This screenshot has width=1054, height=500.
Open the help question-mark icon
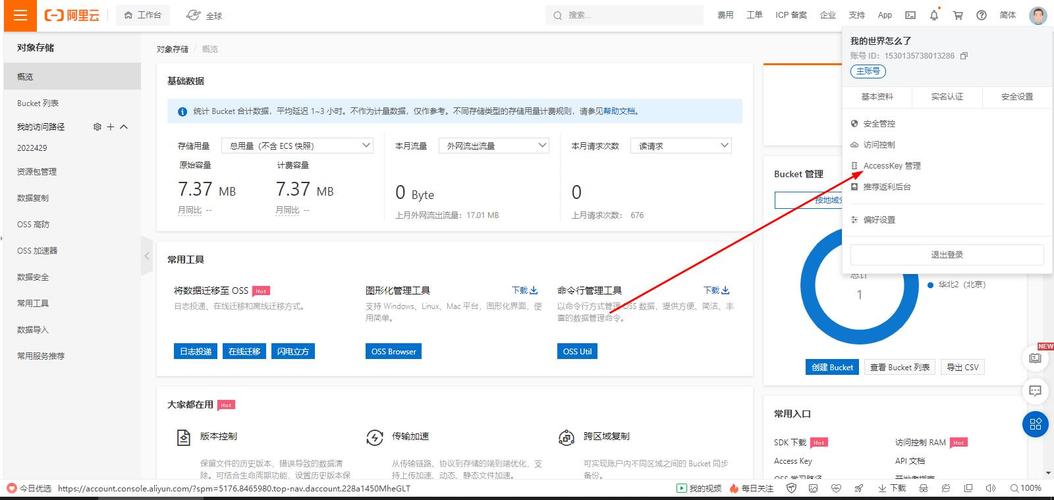pos(981,15)
